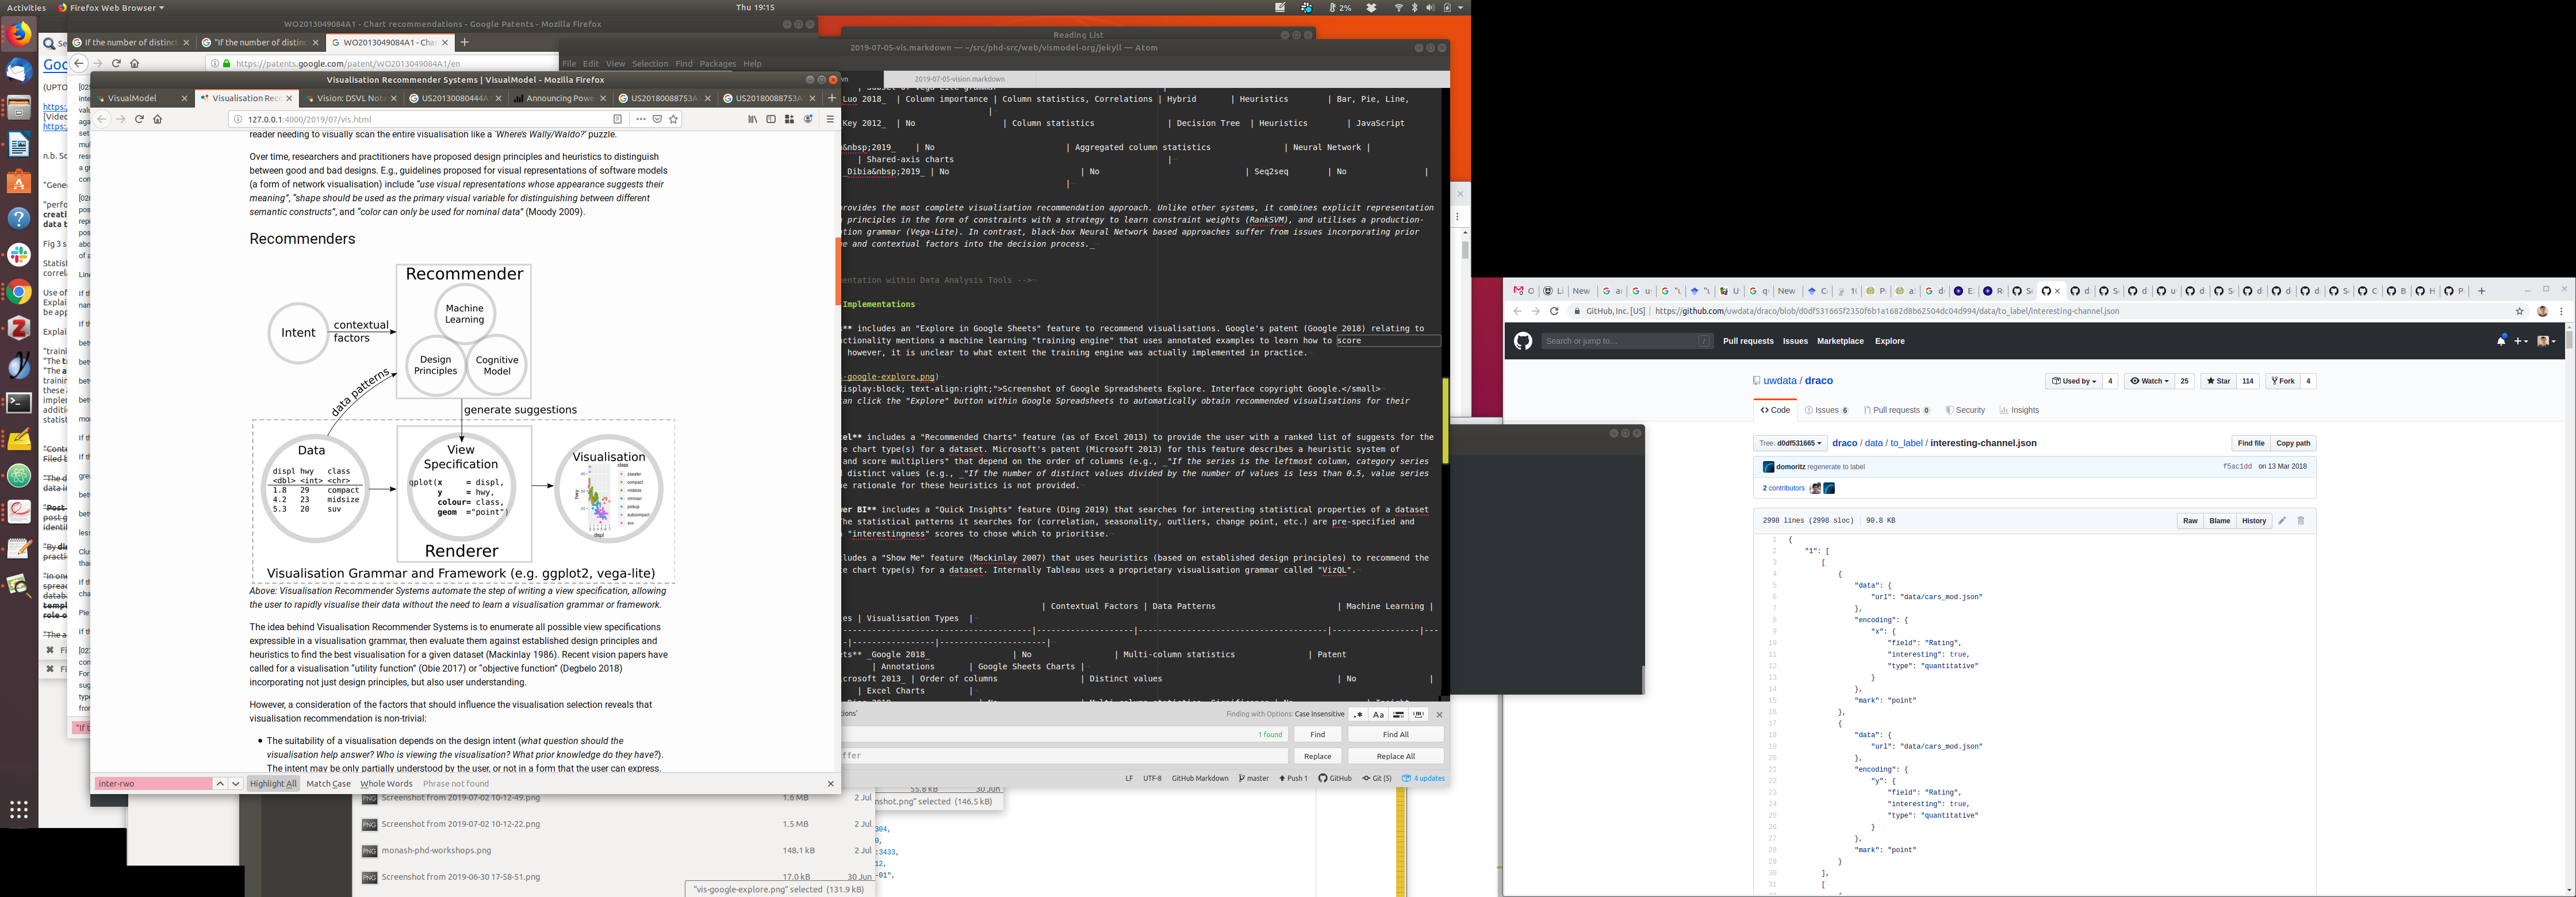Click the delete file trash icon on GitHub
The height and width of the screenshot is (897, 2576).
pos(2301,521)
